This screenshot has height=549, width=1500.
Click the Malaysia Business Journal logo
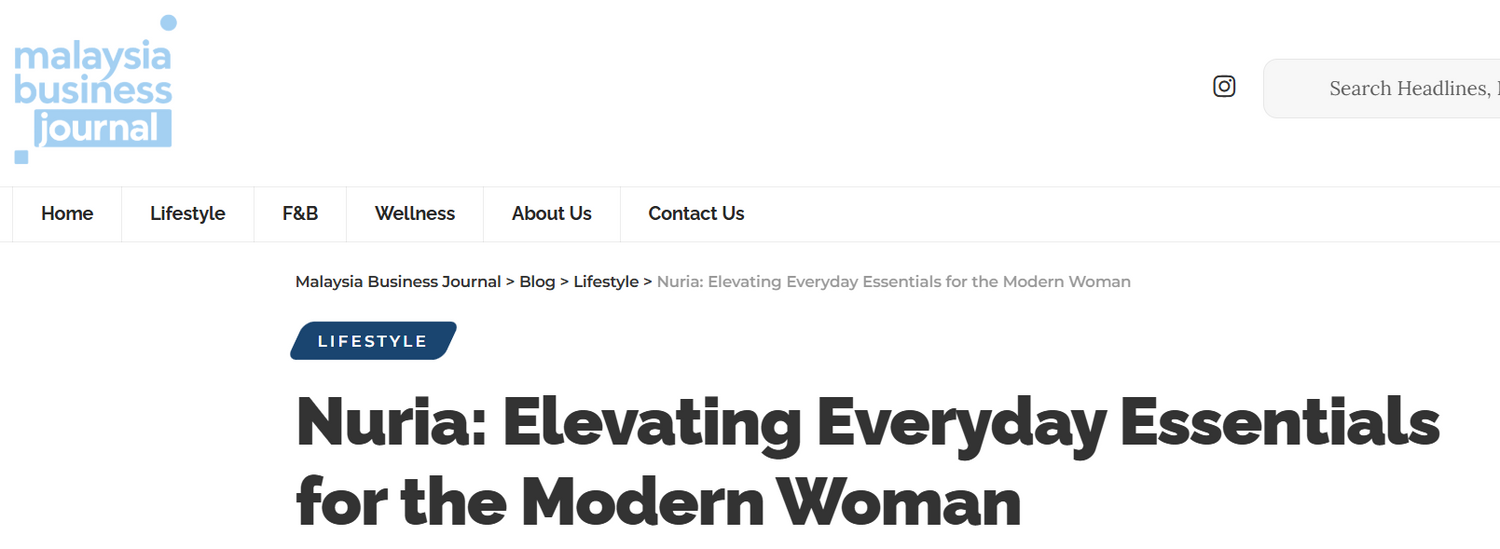click(x=93, y=90)
